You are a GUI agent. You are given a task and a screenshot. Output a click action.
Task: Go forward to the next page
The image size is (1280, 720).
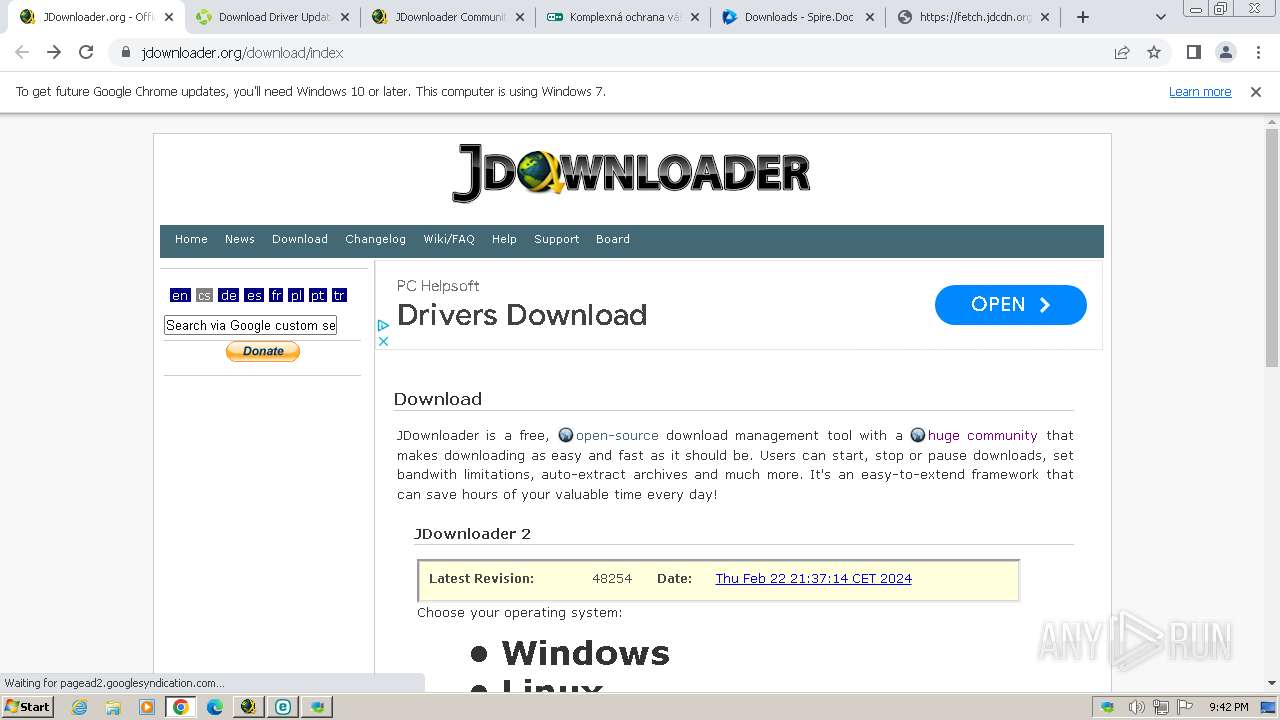[54, 52]
